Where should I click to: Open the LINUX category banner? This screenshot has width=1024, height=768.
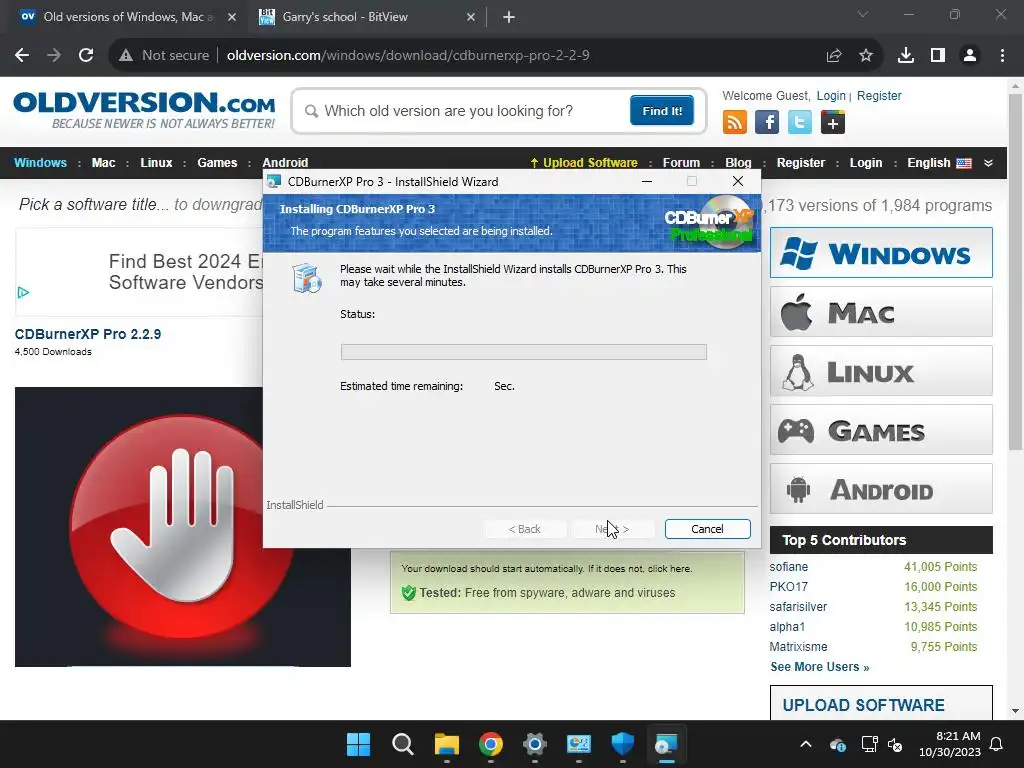point(881,371)
